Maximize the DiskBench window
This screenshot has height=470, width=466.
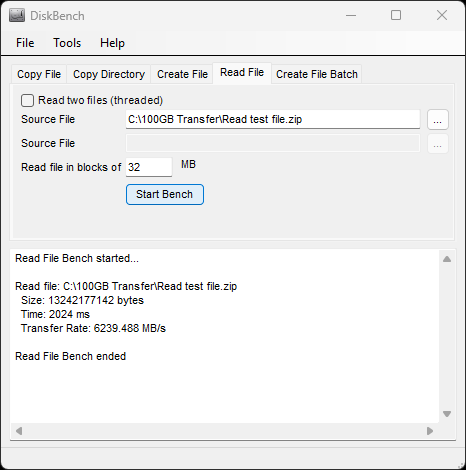(396, 15)
